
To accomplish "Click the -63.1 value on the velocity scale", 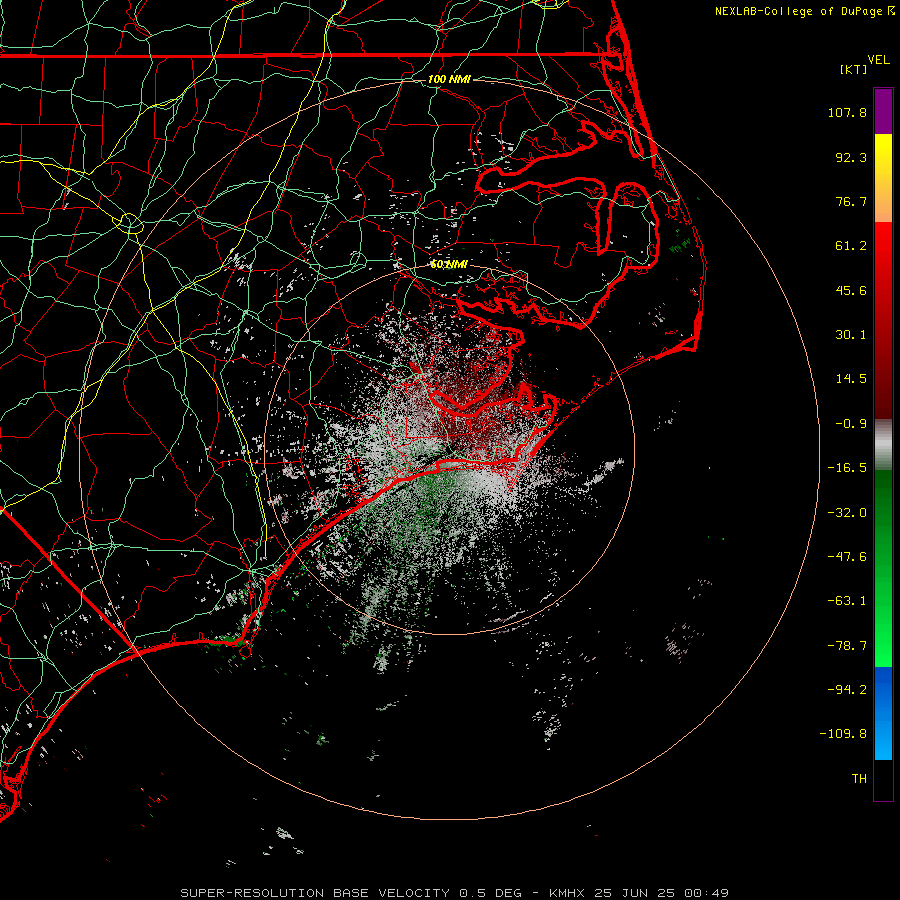I will coord(847,601).
